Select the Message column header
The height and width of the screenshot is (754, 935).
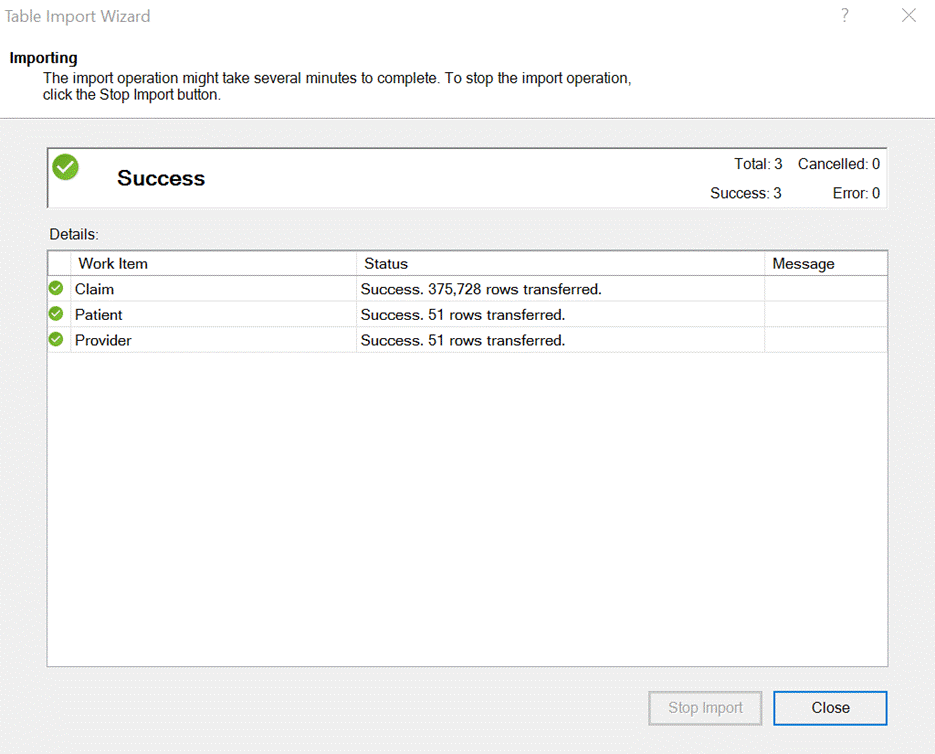click(826, 264)
